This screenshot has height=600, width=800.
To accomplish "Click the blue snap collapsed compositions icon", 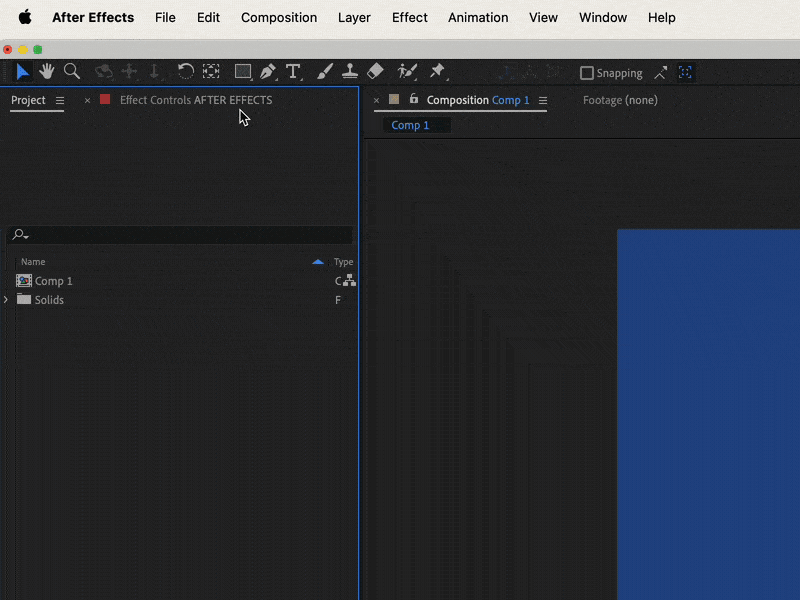I will coord(685,72).
